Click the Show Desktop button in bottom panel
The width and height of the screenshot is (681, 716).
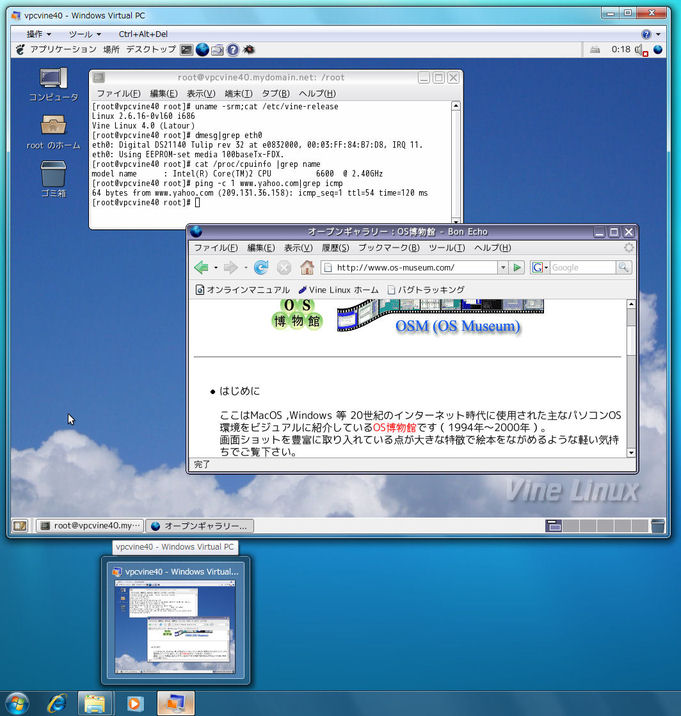[20, 526]
